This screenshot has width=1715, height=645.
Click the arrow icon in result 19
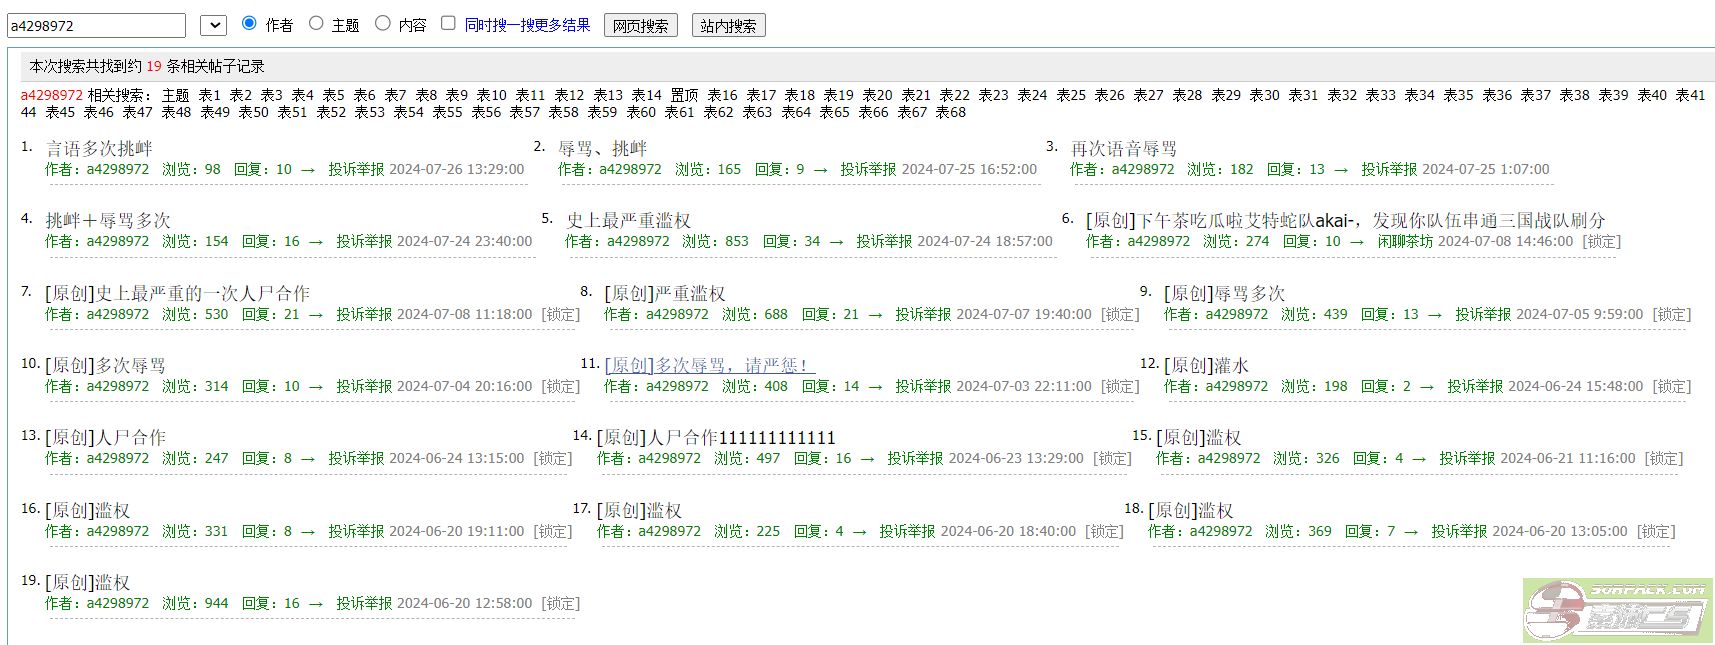[x=316, y=604]
